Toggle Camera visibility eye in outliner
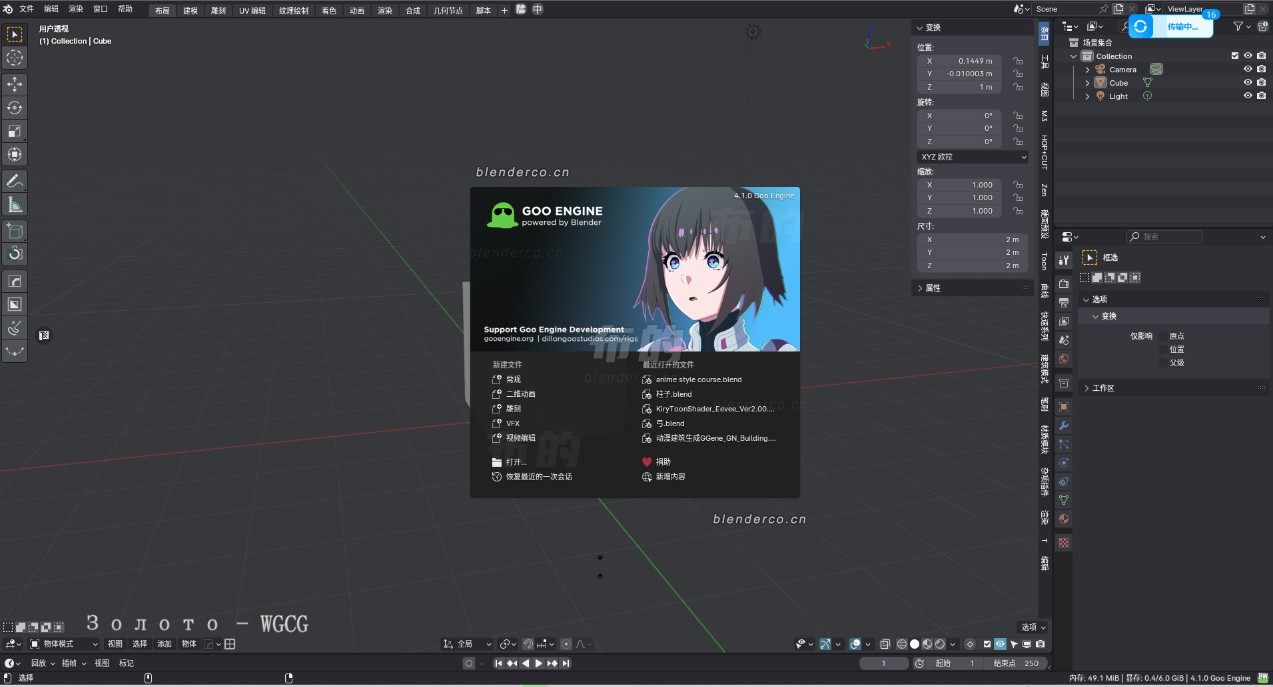1273x687 pixels. pyautogui.click(x=1248, y=69)
